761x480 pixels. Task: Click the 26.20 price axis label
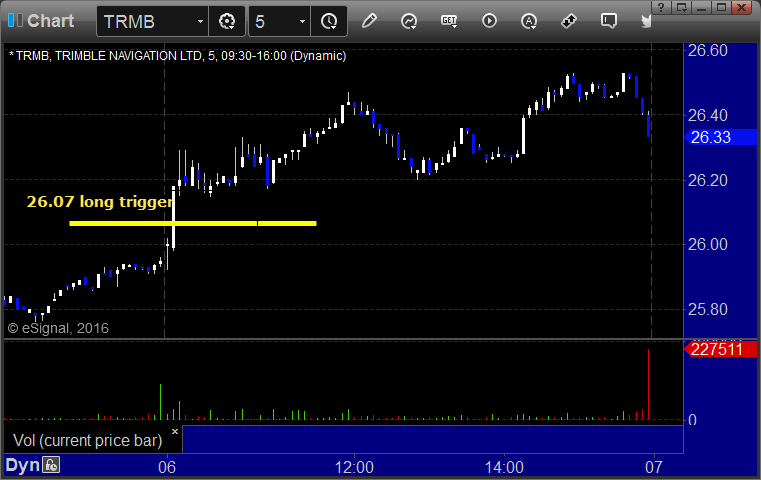(708, 181)
